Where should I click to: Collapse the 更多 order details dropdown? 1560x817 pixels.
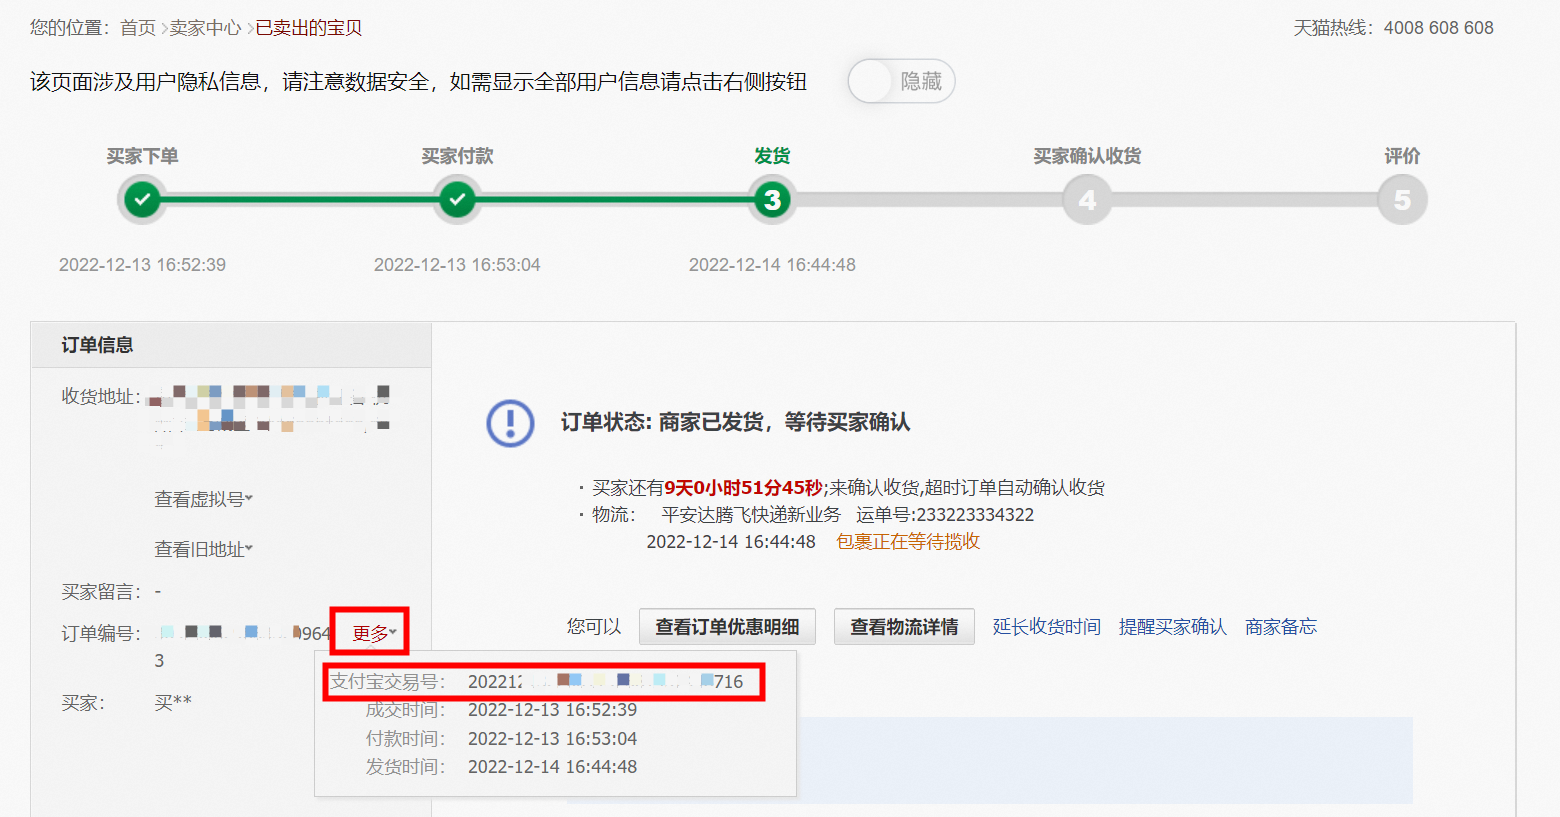(x=374, y=633)
